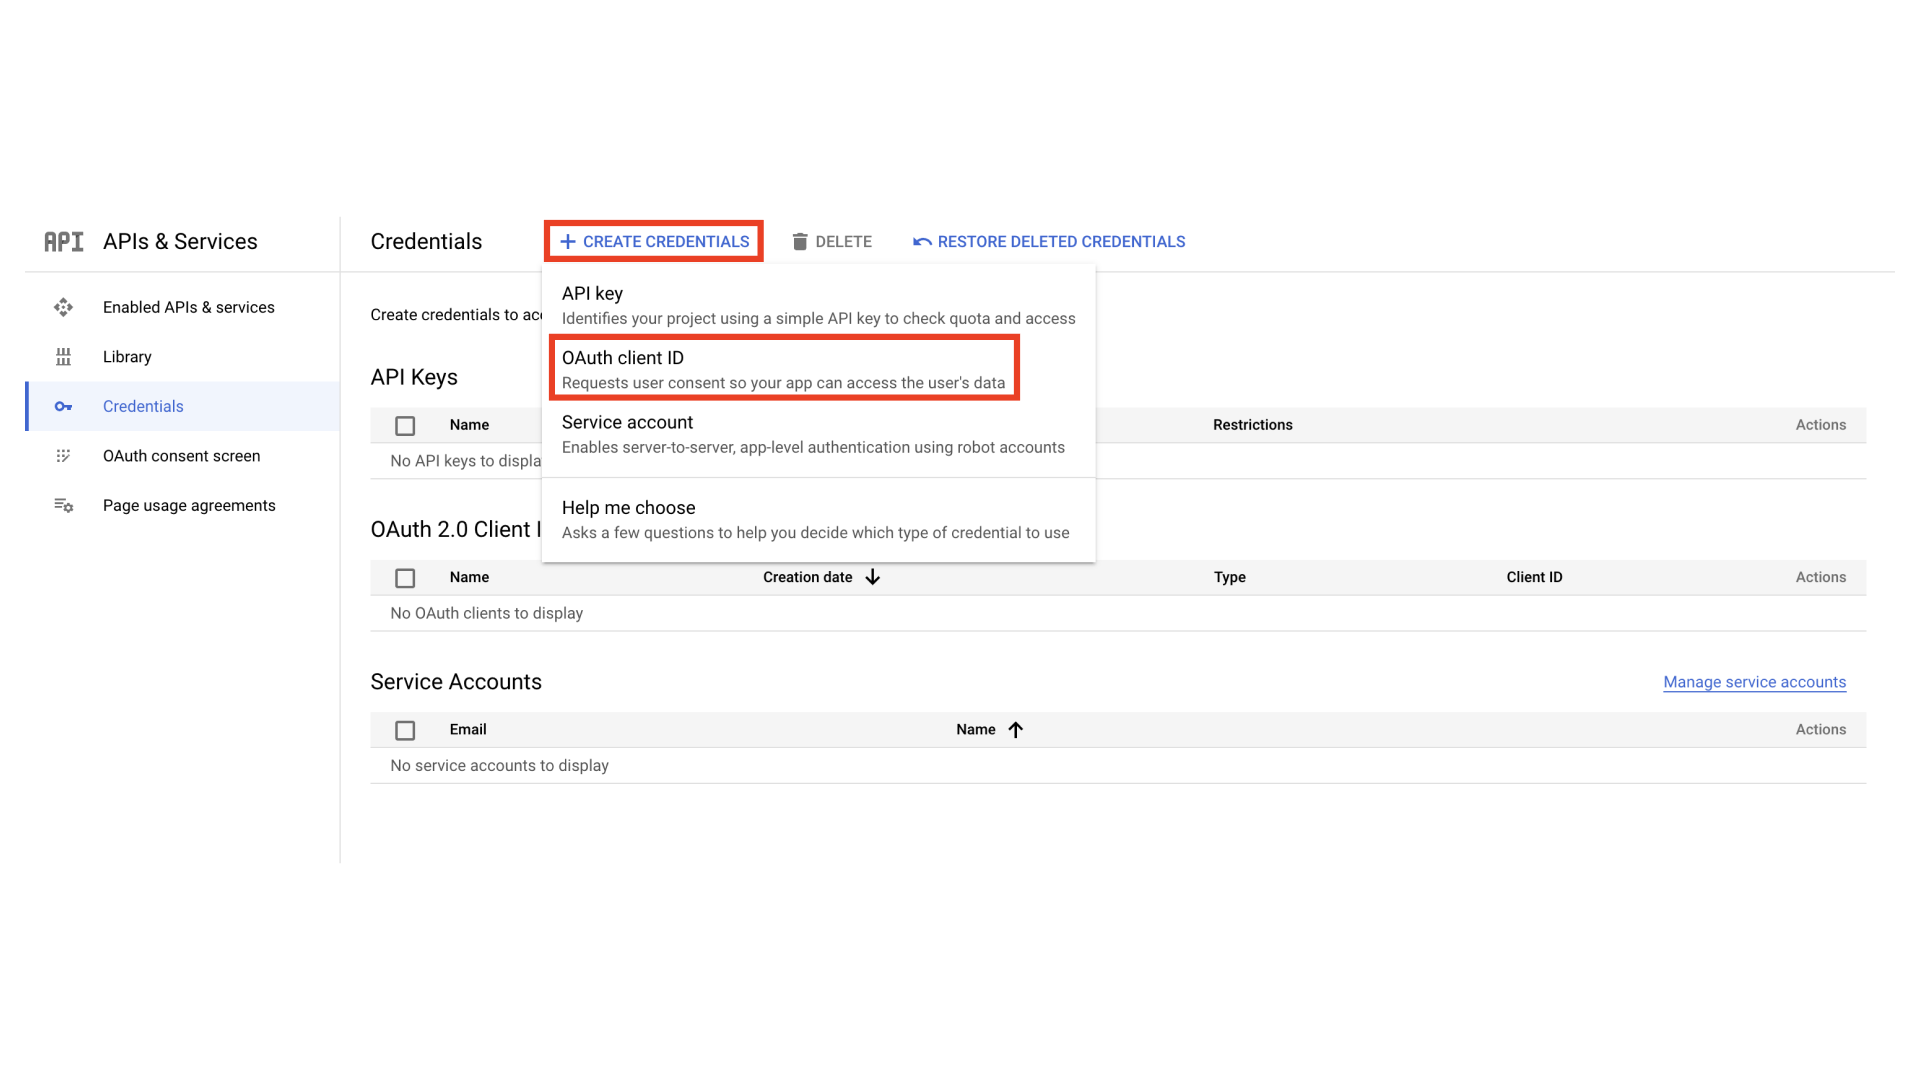This screenshot has height=1080, width=1920.
Task: Click the trash can Delete icon
Action: coord(800,242)
